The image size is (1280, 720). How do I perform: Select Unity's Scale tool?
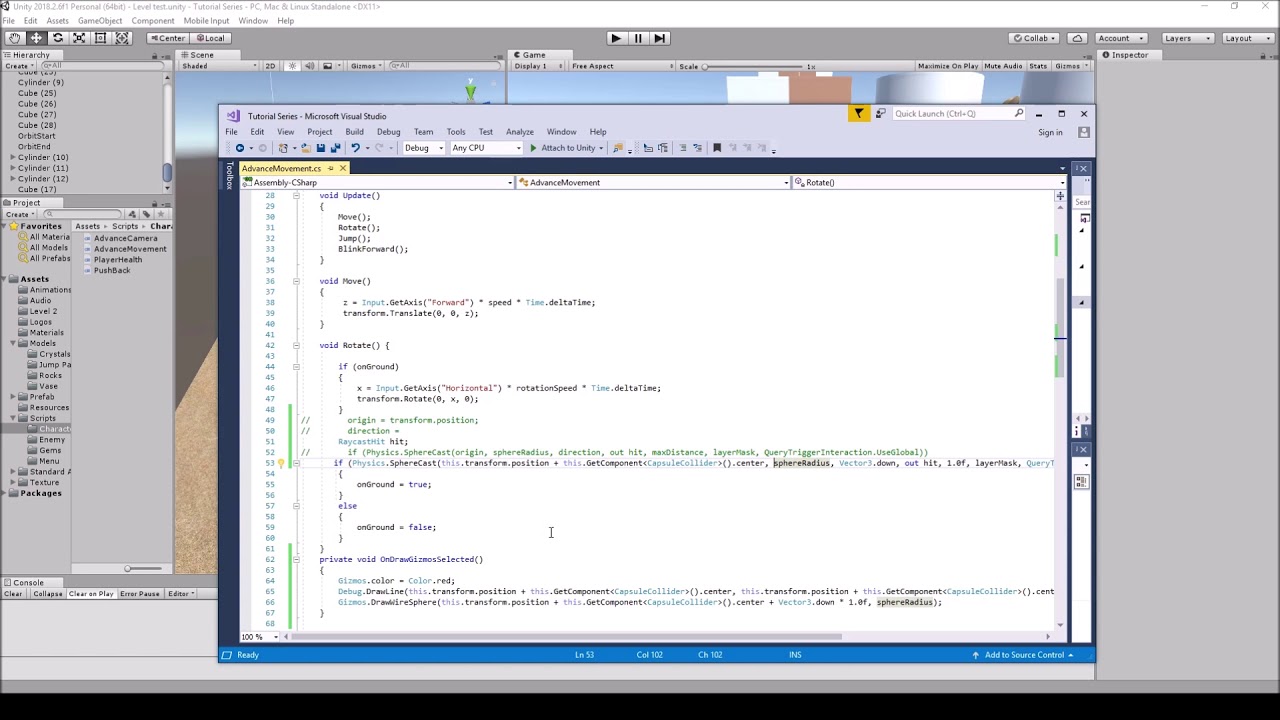click(x=79, y=38)
